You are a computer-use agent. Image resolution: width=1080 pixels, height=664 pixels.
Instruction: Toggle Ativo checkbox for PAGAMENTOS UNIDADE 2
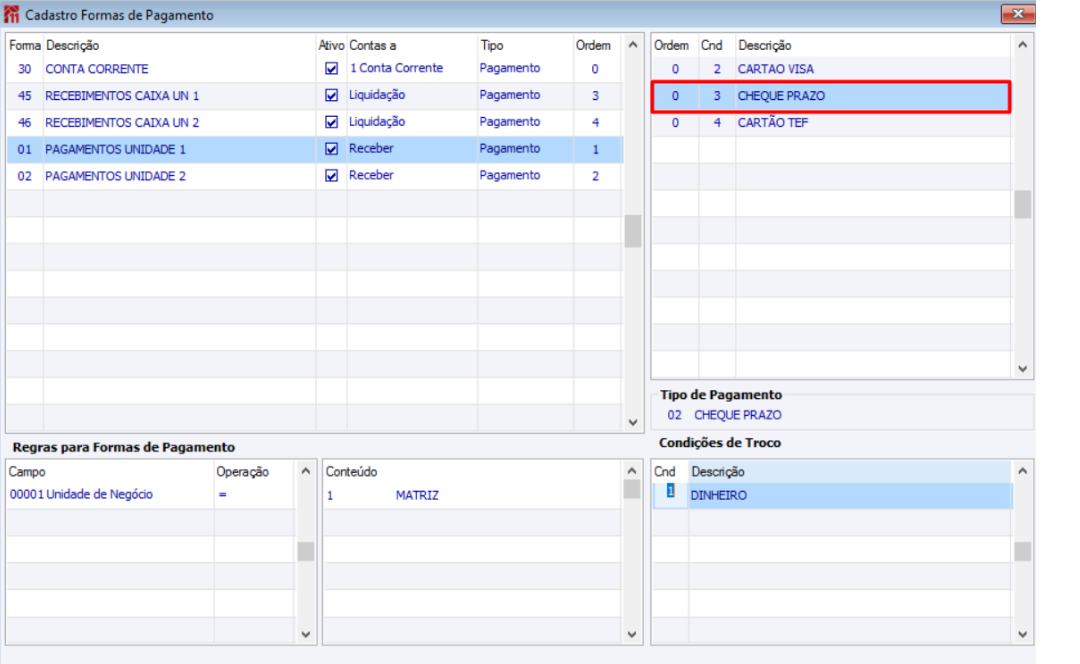(331, 176)
